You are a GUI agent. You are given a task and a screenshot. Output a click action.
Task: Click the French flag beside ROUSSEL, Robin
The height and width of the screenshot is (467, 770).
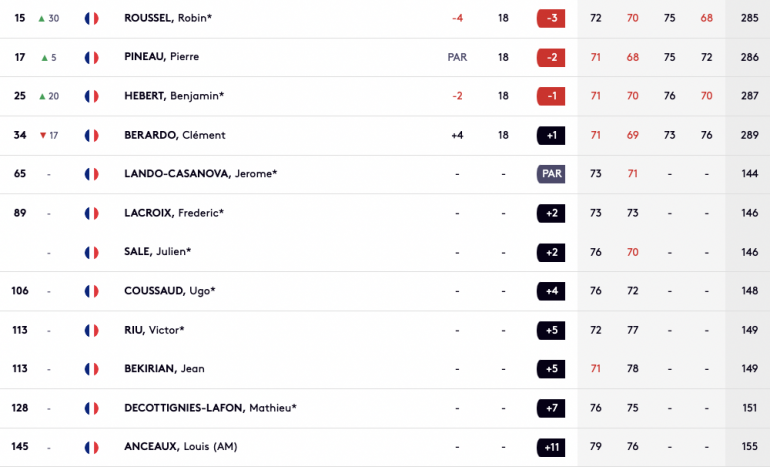pos(91,18)
